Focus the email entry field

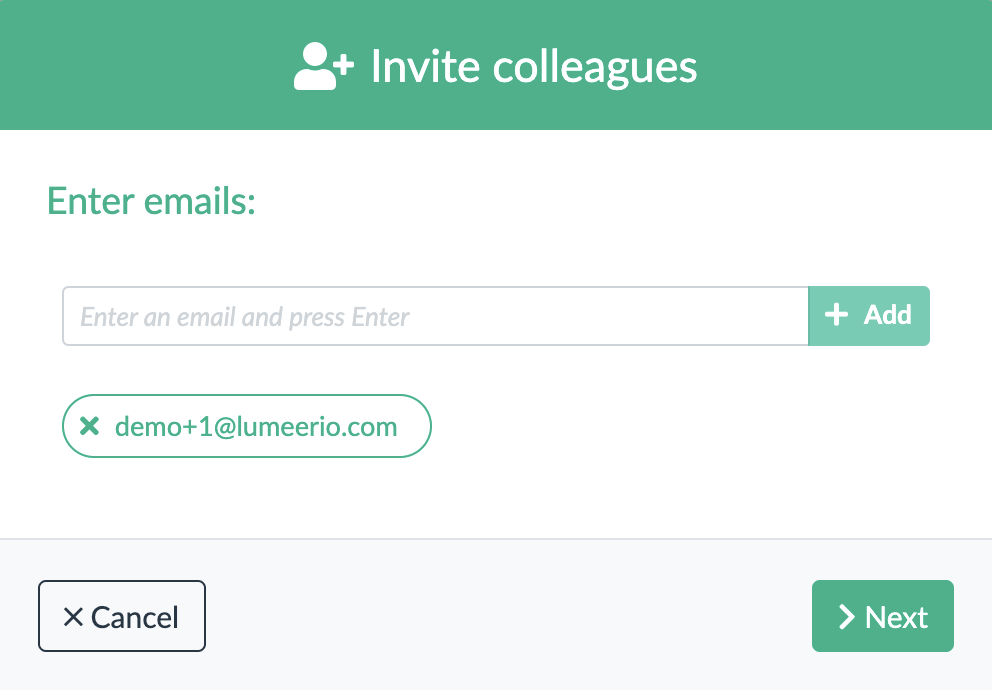point(435,316)
